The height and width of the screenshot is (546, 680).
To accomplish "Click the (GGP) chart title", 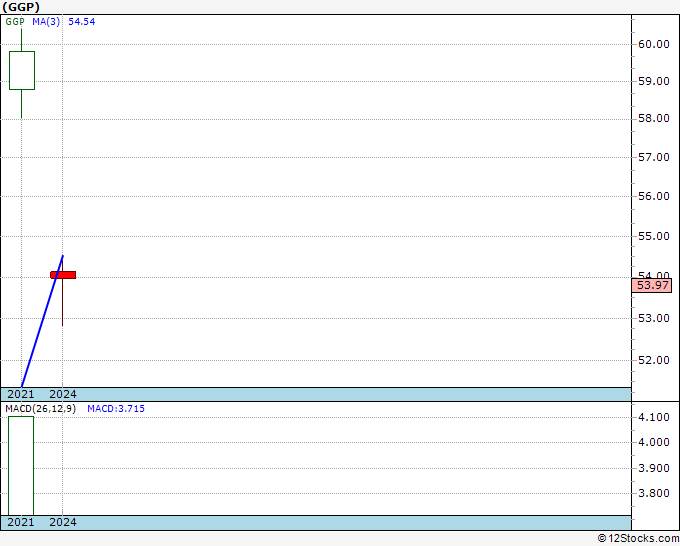I will [x=21, y=7].
